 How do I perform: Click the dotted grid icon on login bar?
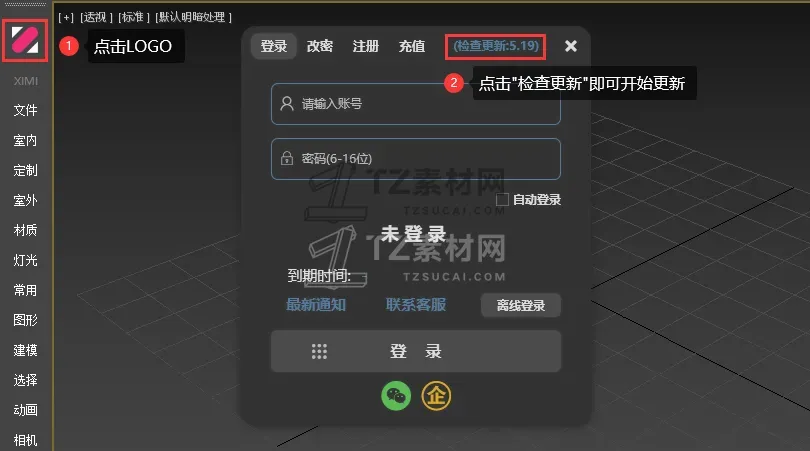(319, 351)
